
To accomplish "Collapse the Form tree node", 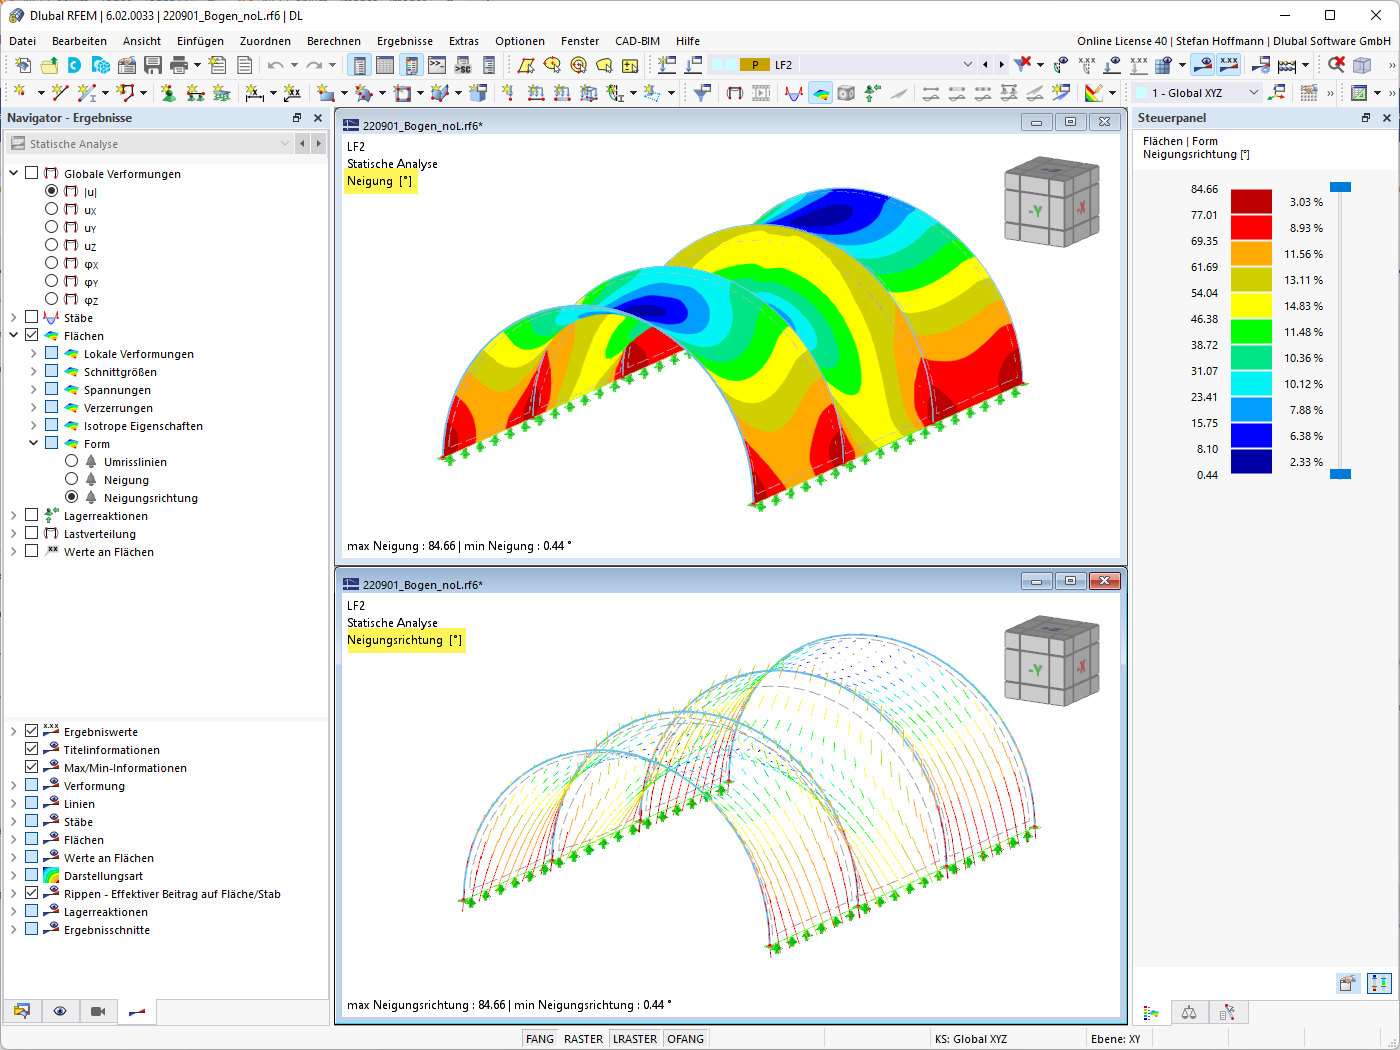I will click(x=34, y=443).
